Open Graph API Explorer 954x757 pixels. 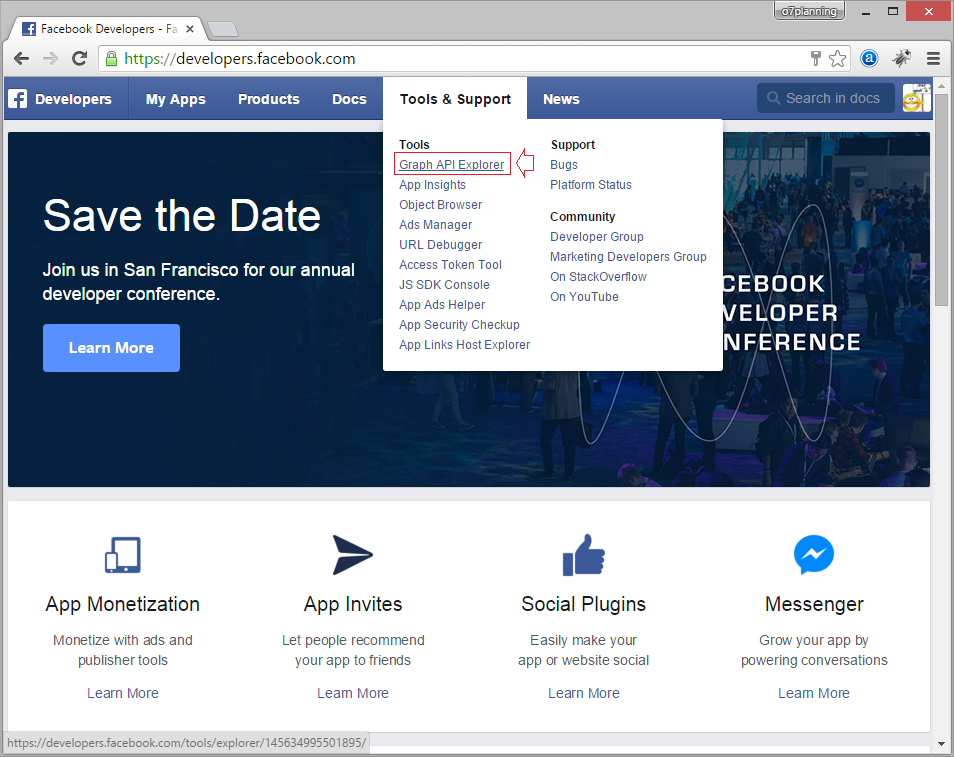[x=451, y=164]
